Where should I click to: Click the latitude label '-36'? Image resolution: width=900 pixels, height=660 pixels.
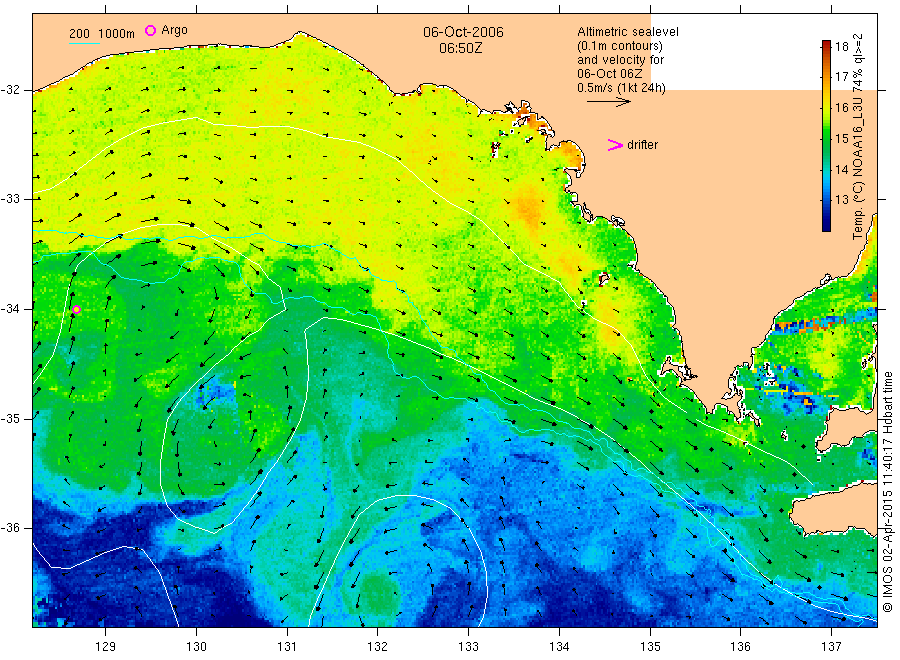tap(10, 528)
